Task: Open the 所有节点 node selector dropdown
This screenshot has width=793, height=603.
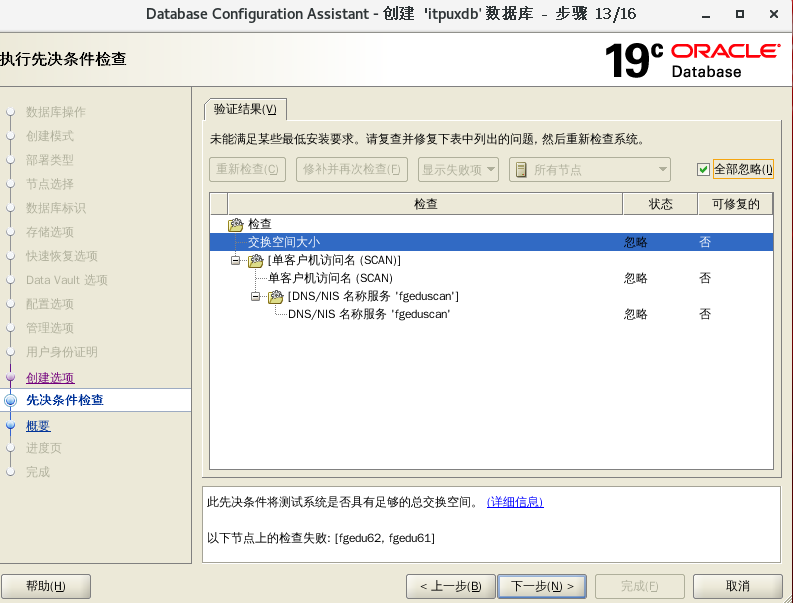Action: click(x=590, y=169)
